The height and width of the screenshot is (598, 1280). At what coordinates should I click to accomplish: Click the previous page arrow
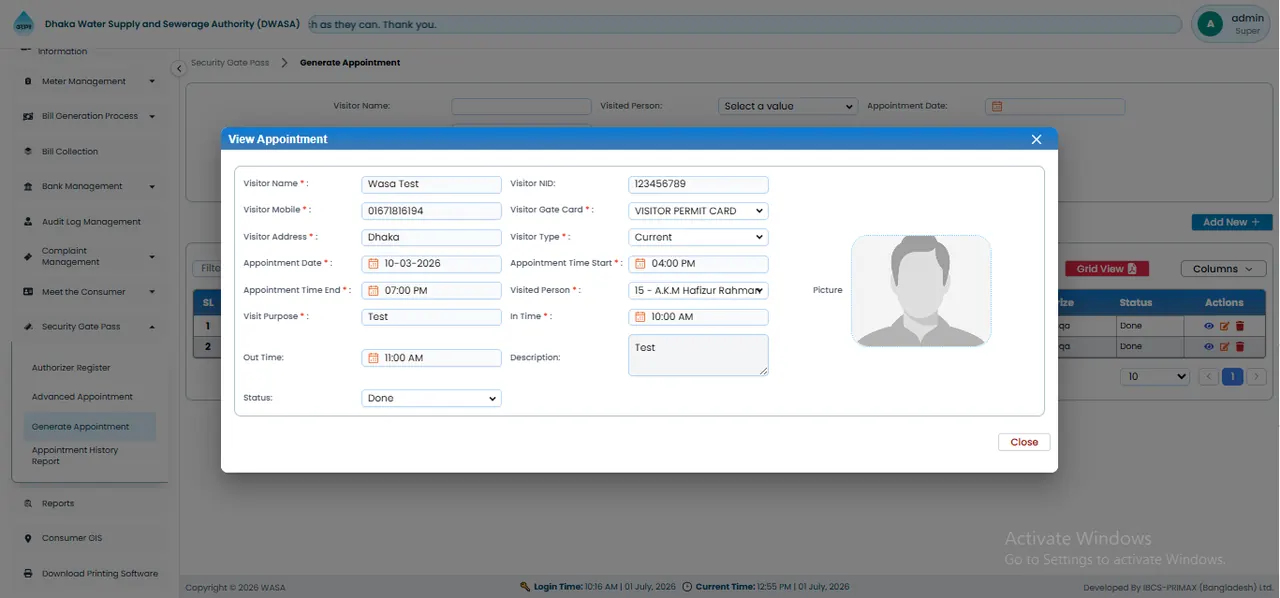(1208, 377)
